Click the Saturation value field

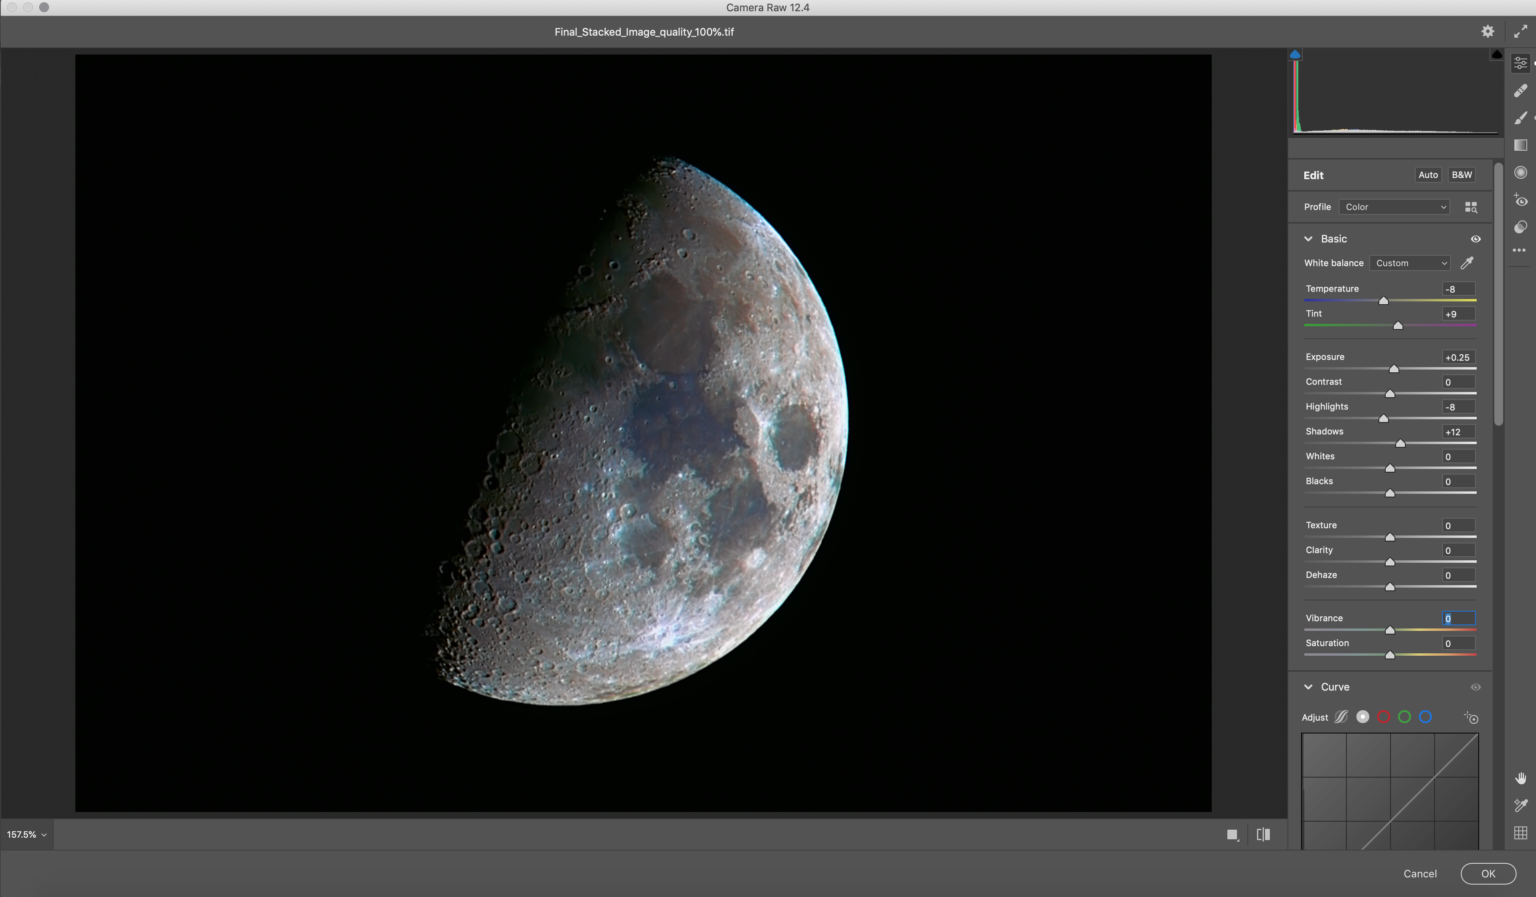[x=1458, y=643]
